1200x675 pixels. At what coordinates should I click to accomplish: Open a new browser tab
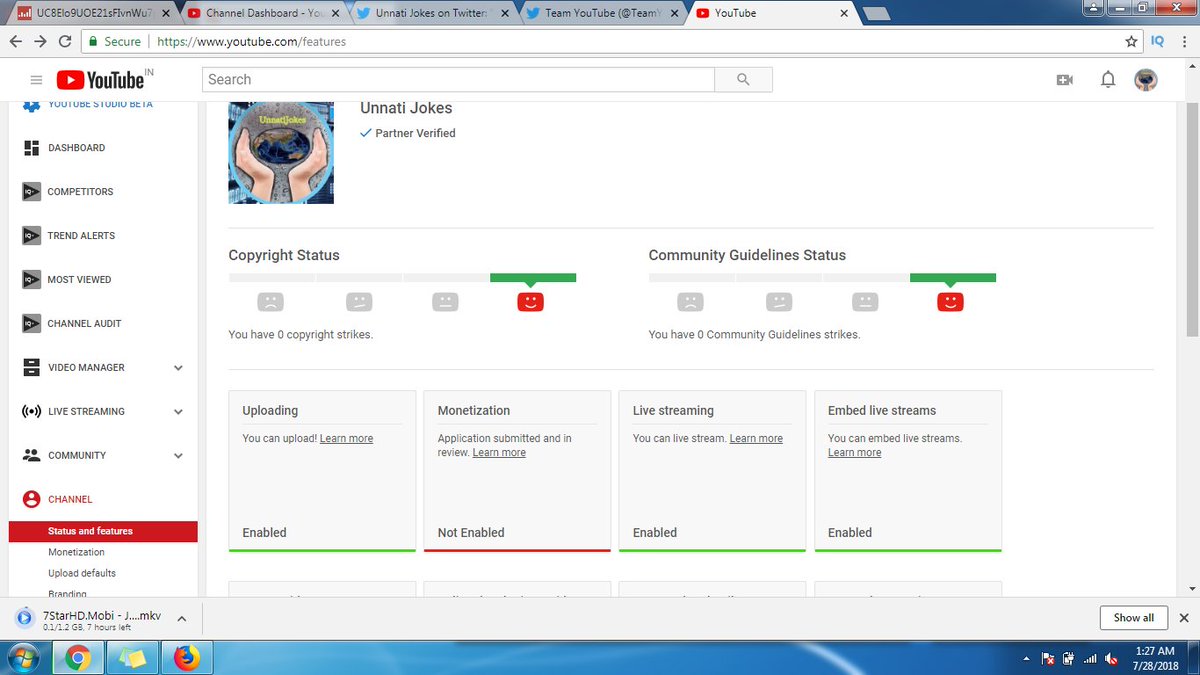(876, 14)
